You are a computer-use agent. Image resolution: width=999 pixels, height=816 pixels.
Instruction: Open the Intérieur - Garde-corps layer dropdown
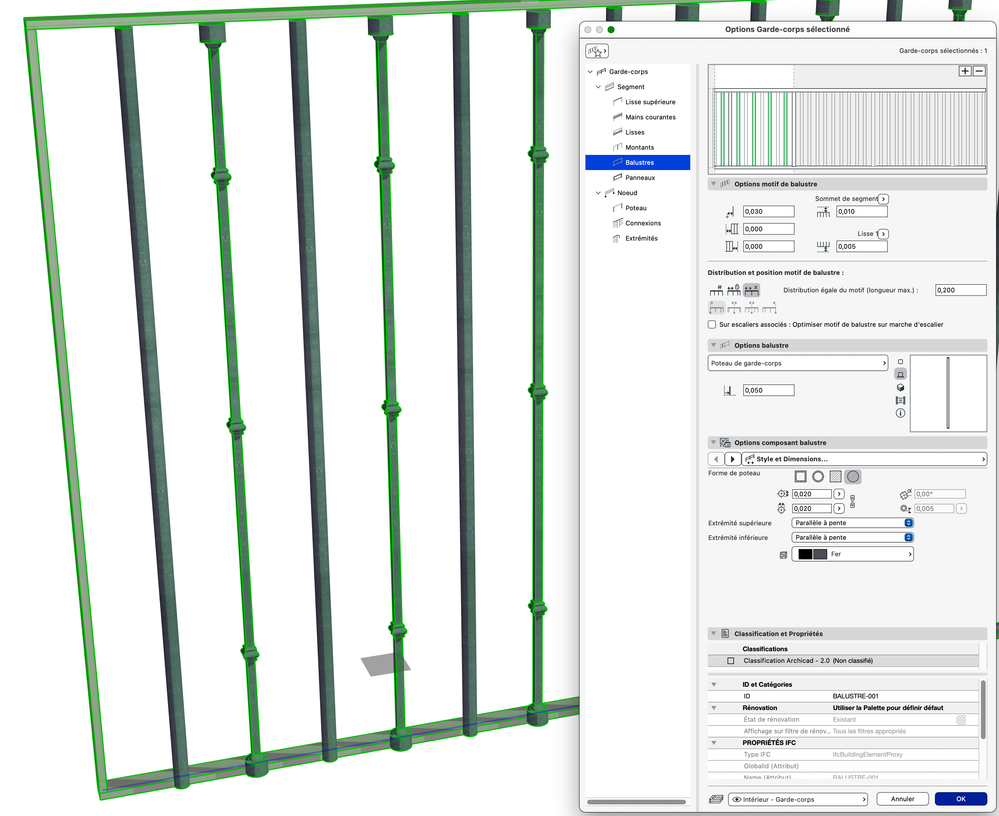coord(798,799)
